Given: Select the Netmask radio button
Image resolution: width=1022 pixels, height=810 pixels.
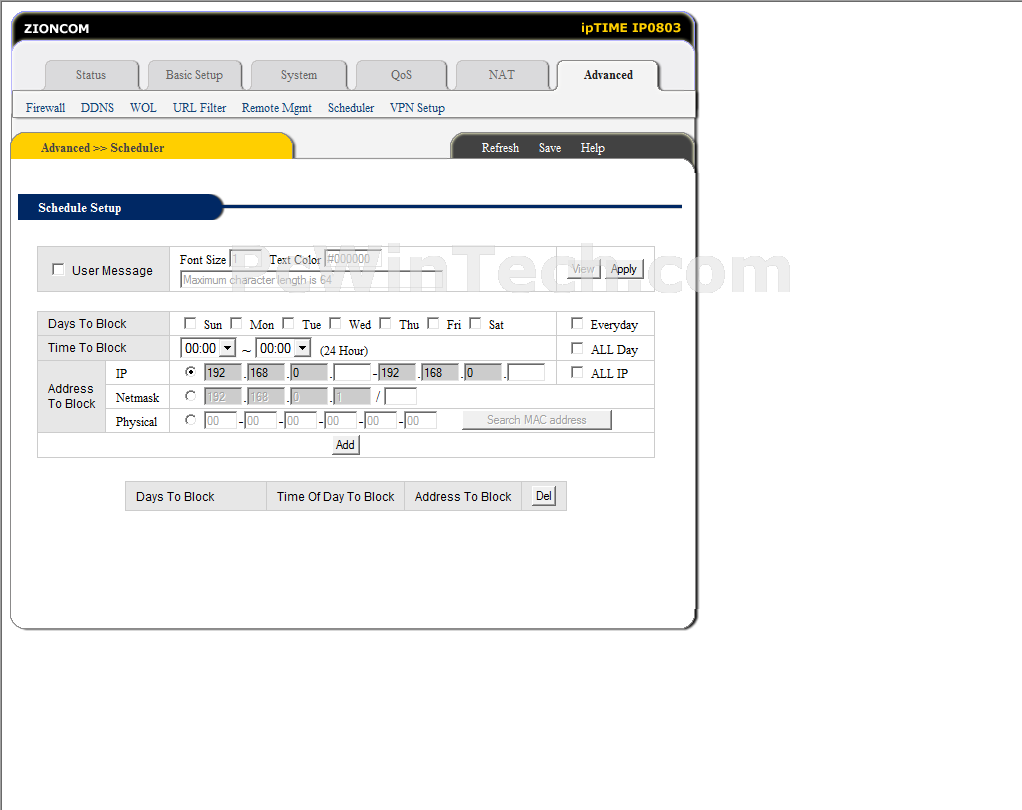Looking at the screenshot, I should click(x=190, y=396).
